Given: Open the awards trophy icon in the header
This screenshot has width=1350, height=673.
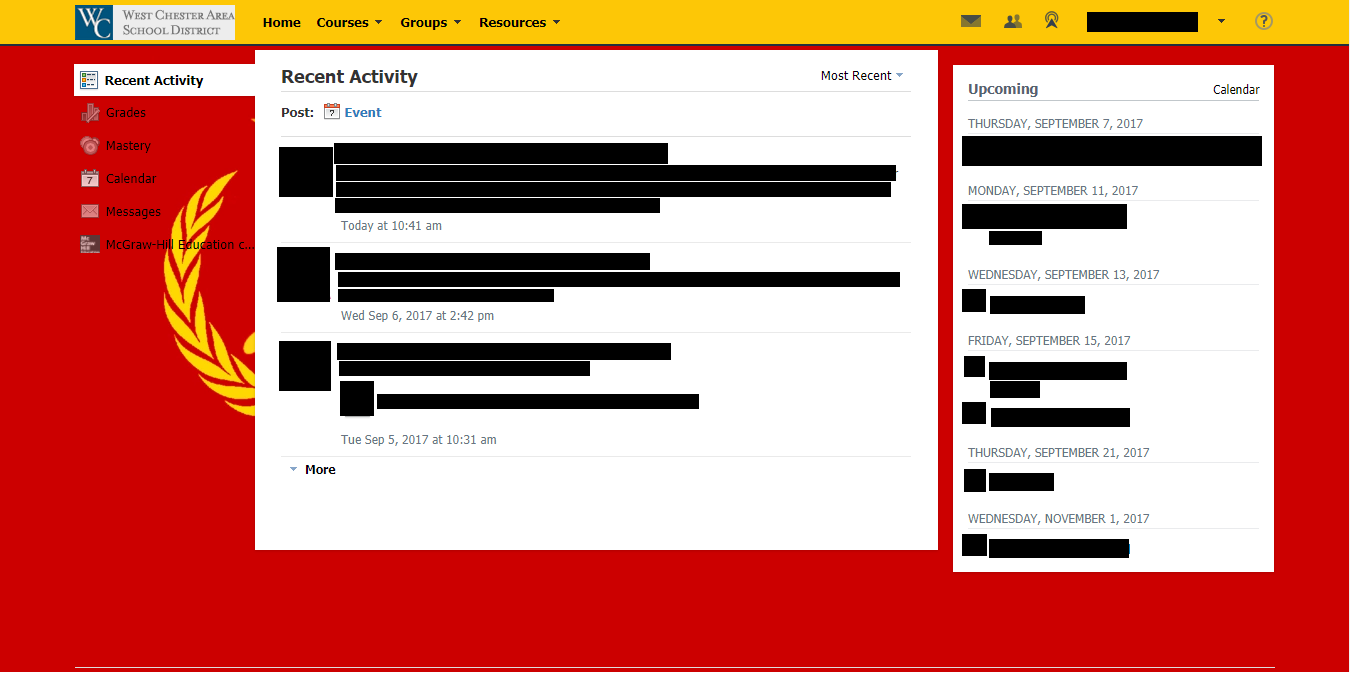Looking at the screenshot, I should click(1051, 20).
